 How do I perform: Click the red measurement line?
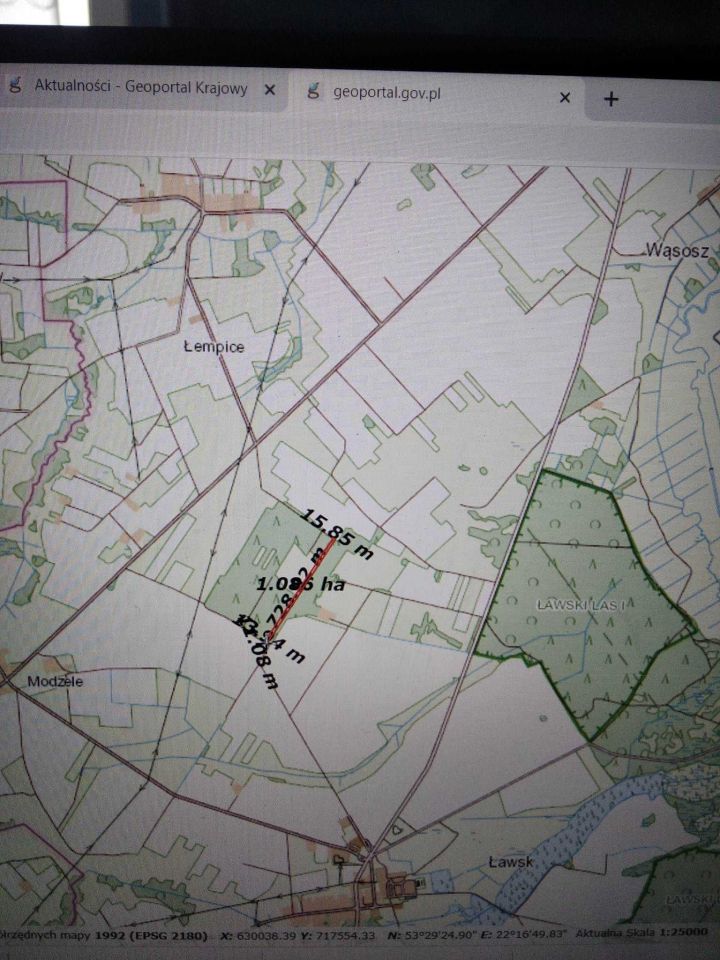(x=302, y=588)
